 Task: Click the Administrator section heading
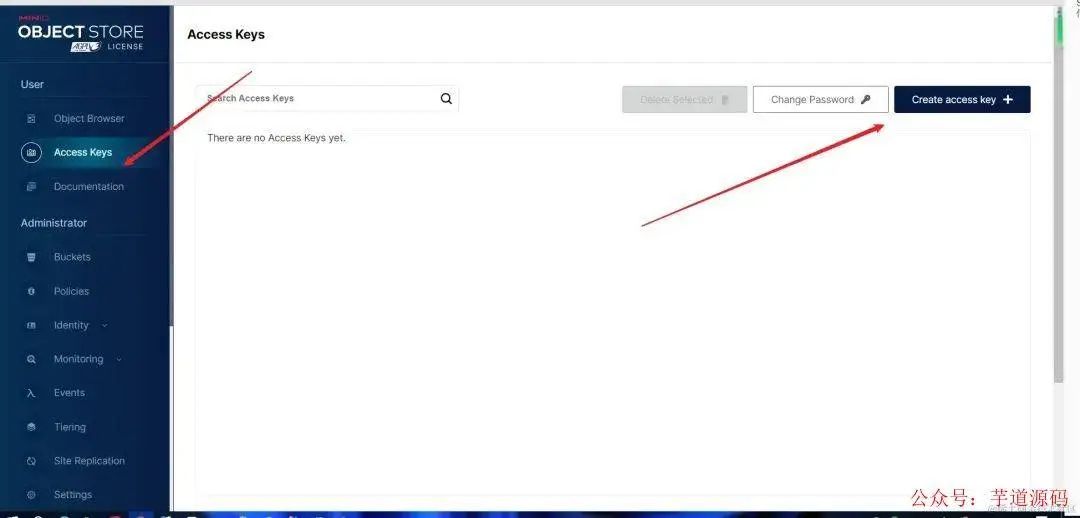click(x=54, y=223)
